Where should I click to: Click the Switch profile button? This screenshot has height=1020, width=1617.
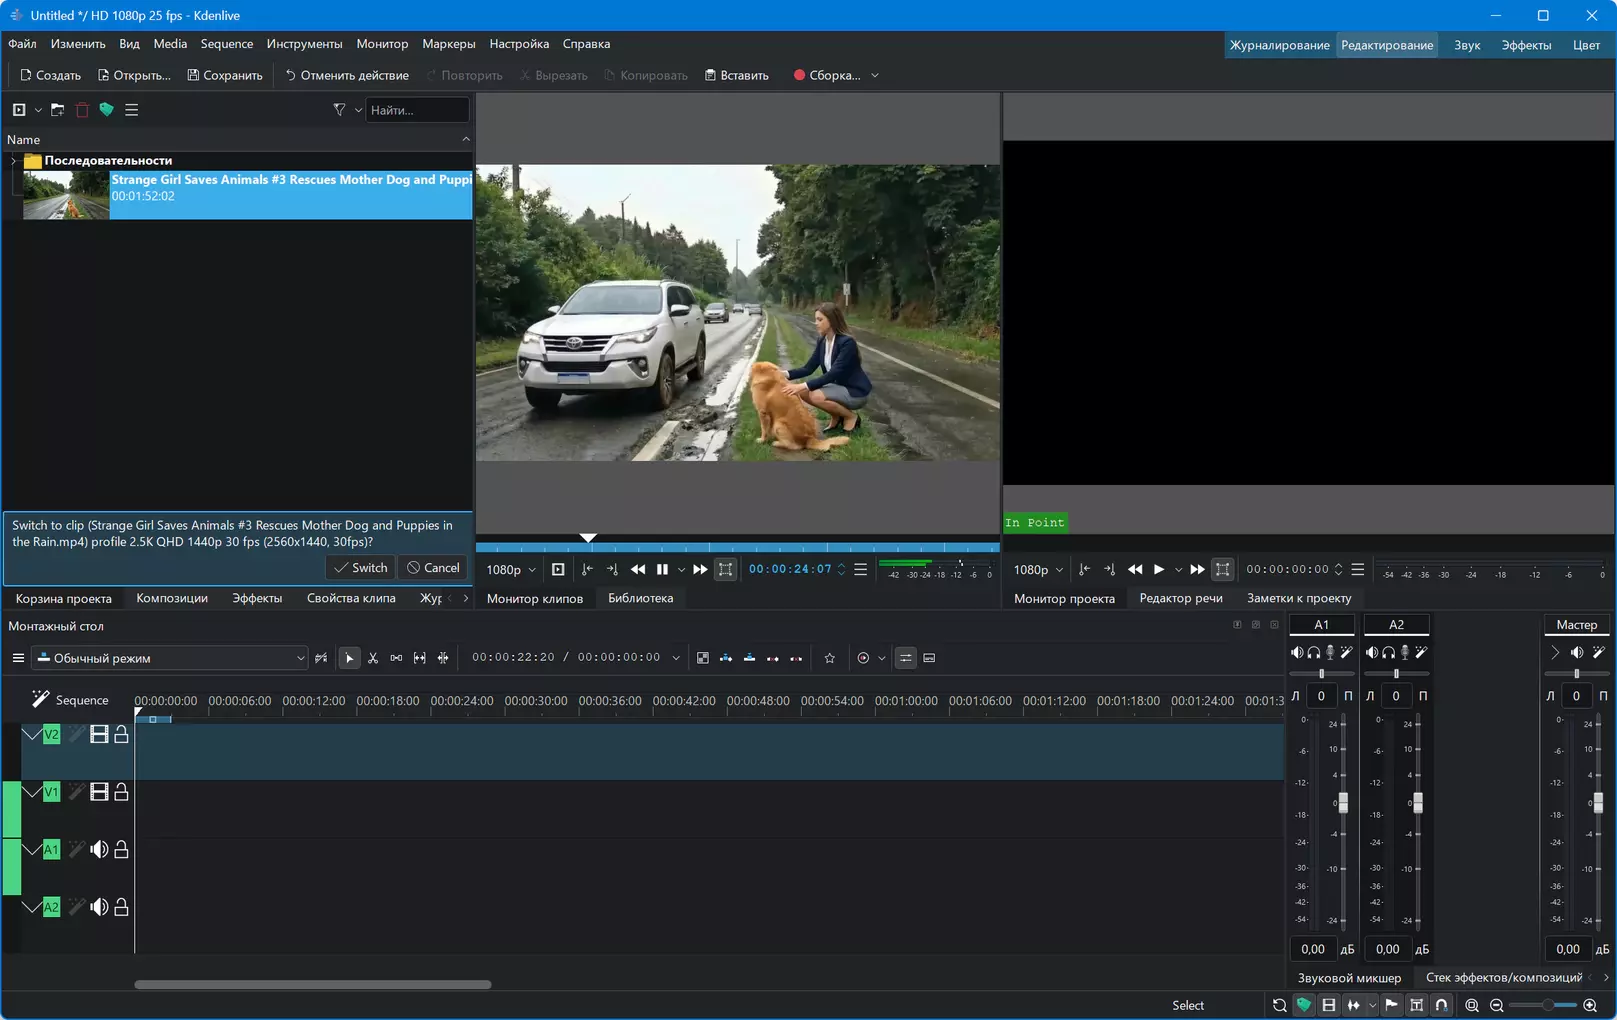point(361,568)
